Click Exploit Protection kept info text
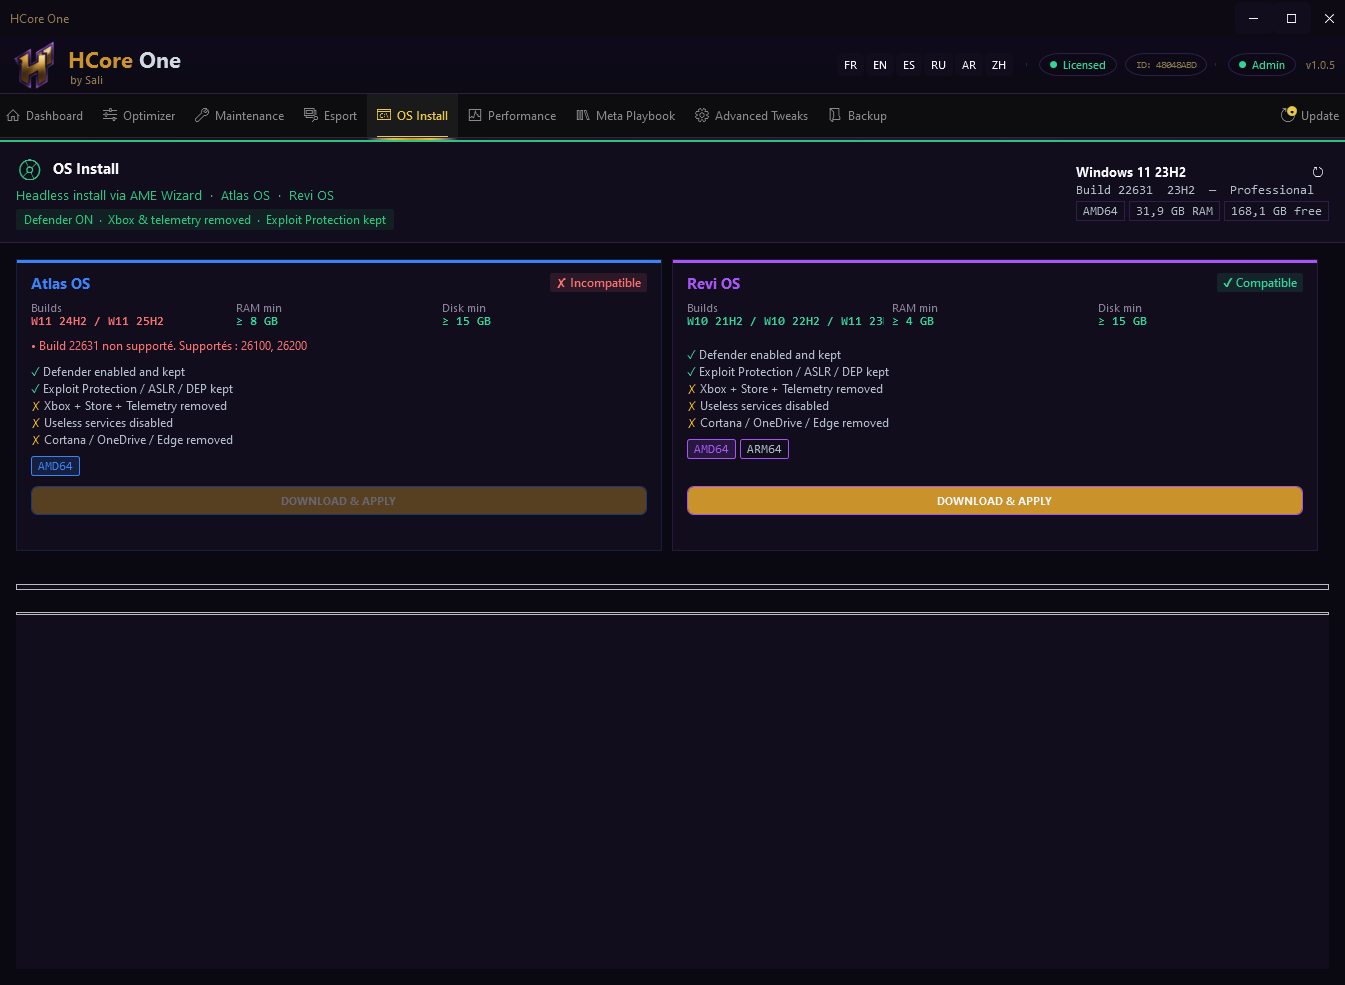The width and height of the screenshot is (1345, 985). pyautogui.click(x=326, y=220)
